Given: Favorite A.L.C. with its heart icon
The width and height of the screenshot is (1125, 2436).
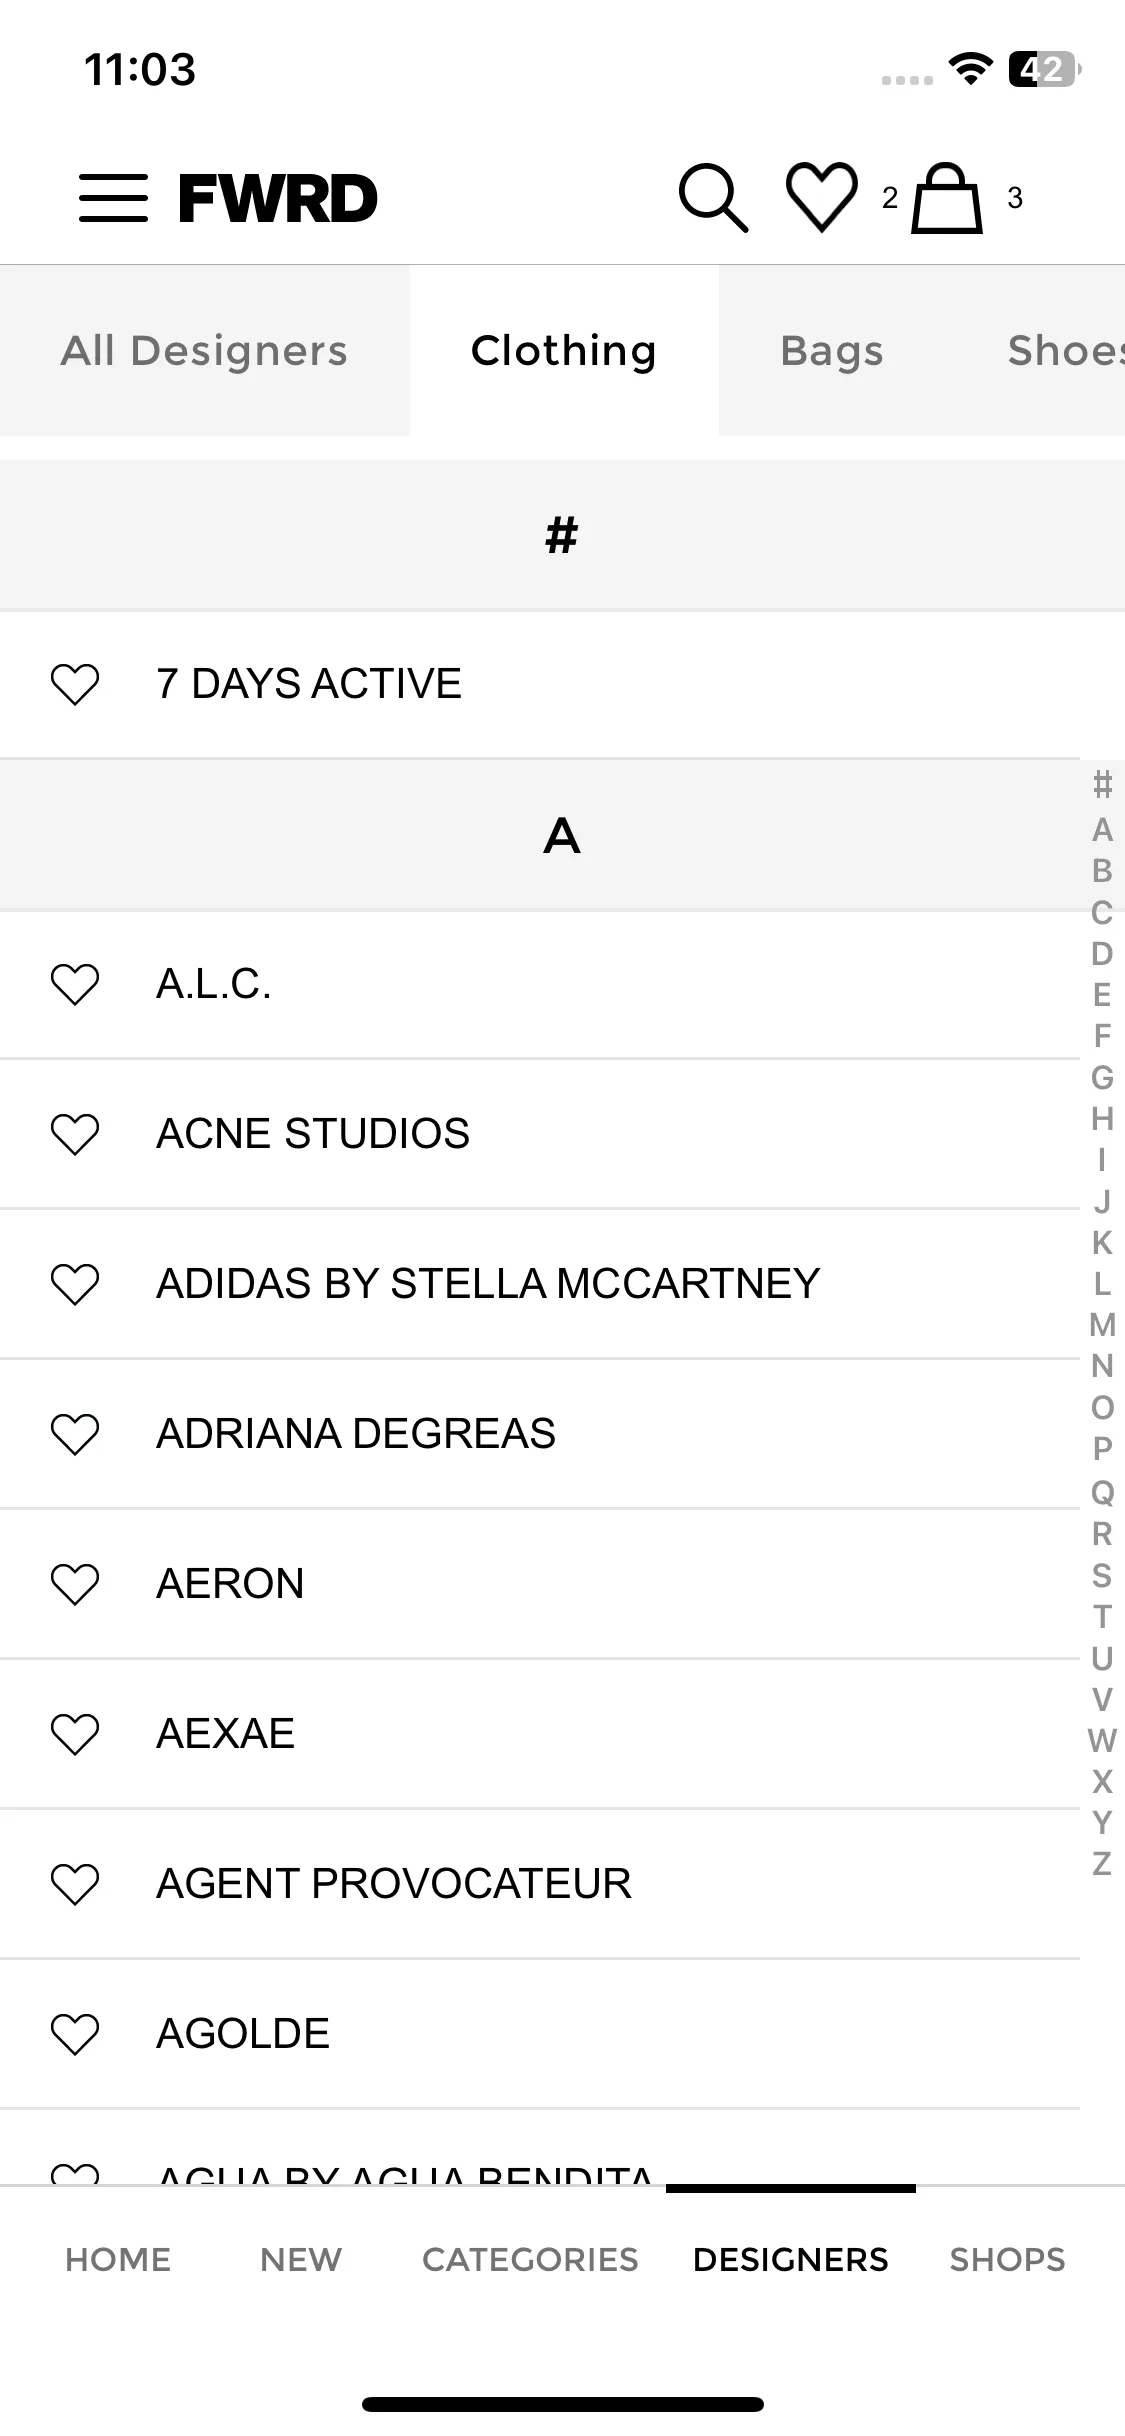Looking at the screenshot, I should (75, 984).
